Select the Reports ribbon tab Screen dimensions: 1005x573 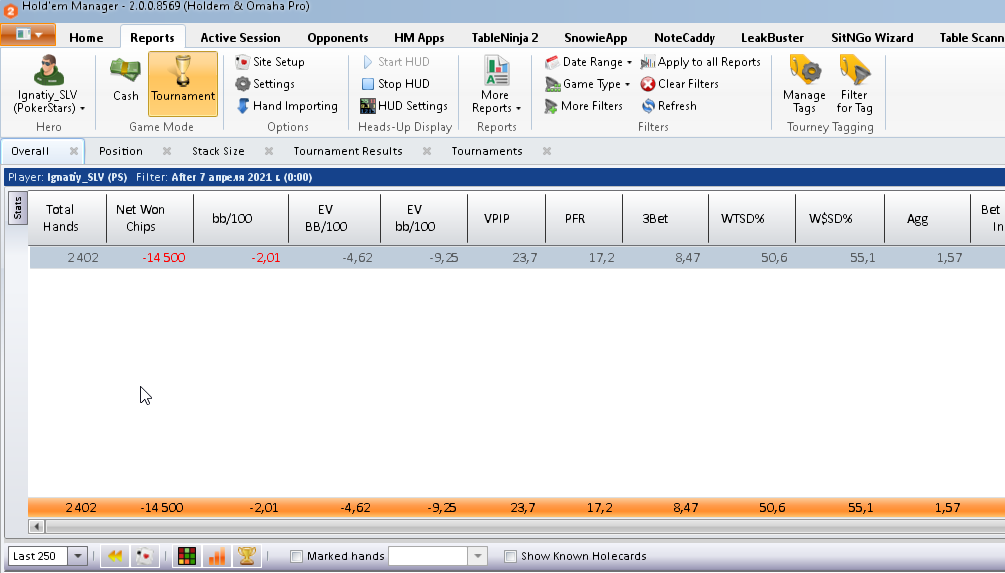tap(153, 38)
